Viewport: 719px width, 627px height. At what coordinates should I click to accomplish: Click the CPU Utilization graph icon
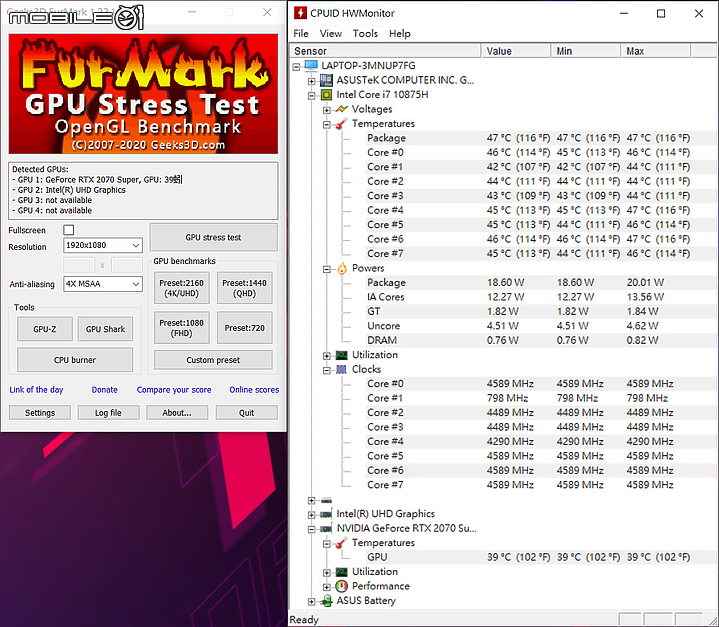click(x=342, y=355)
